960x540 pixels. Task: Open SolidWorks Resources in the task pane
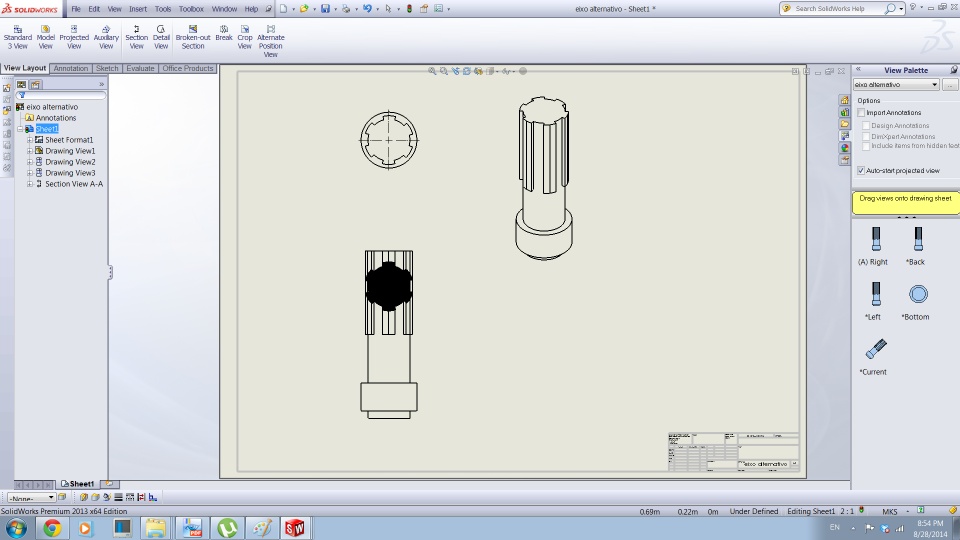coord(845,100)
